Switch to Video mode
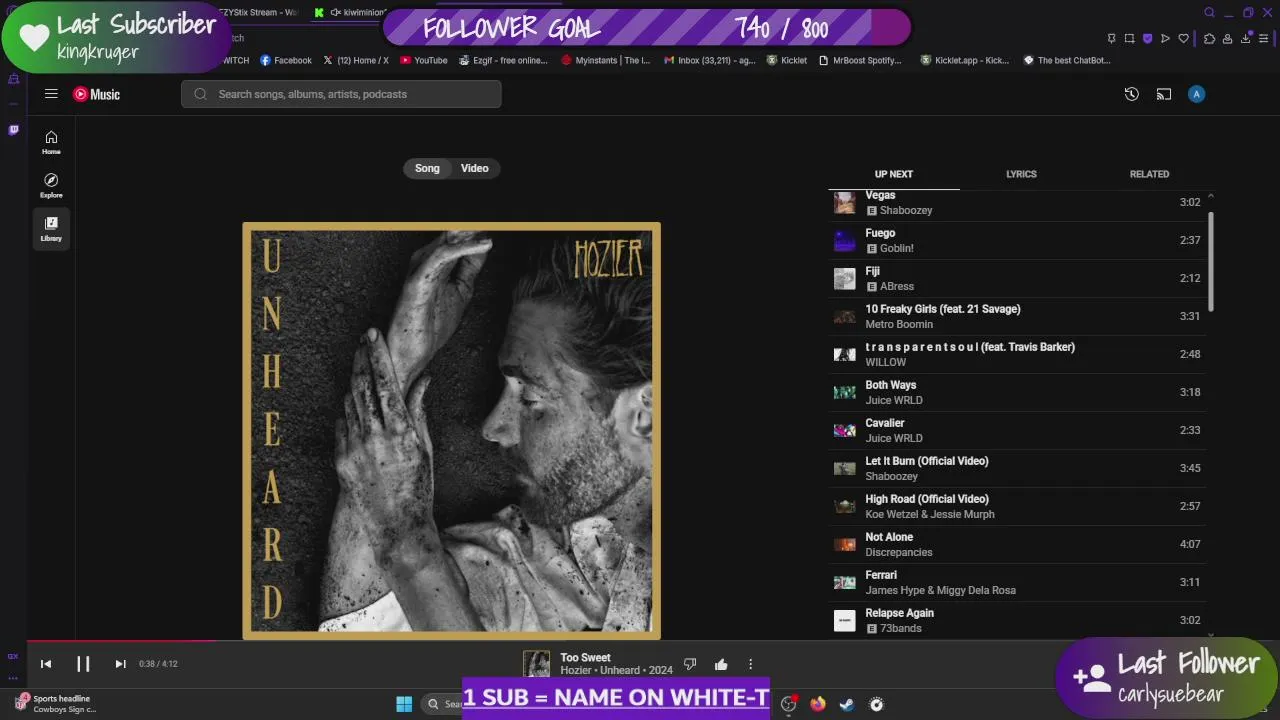 click(475, 168)
